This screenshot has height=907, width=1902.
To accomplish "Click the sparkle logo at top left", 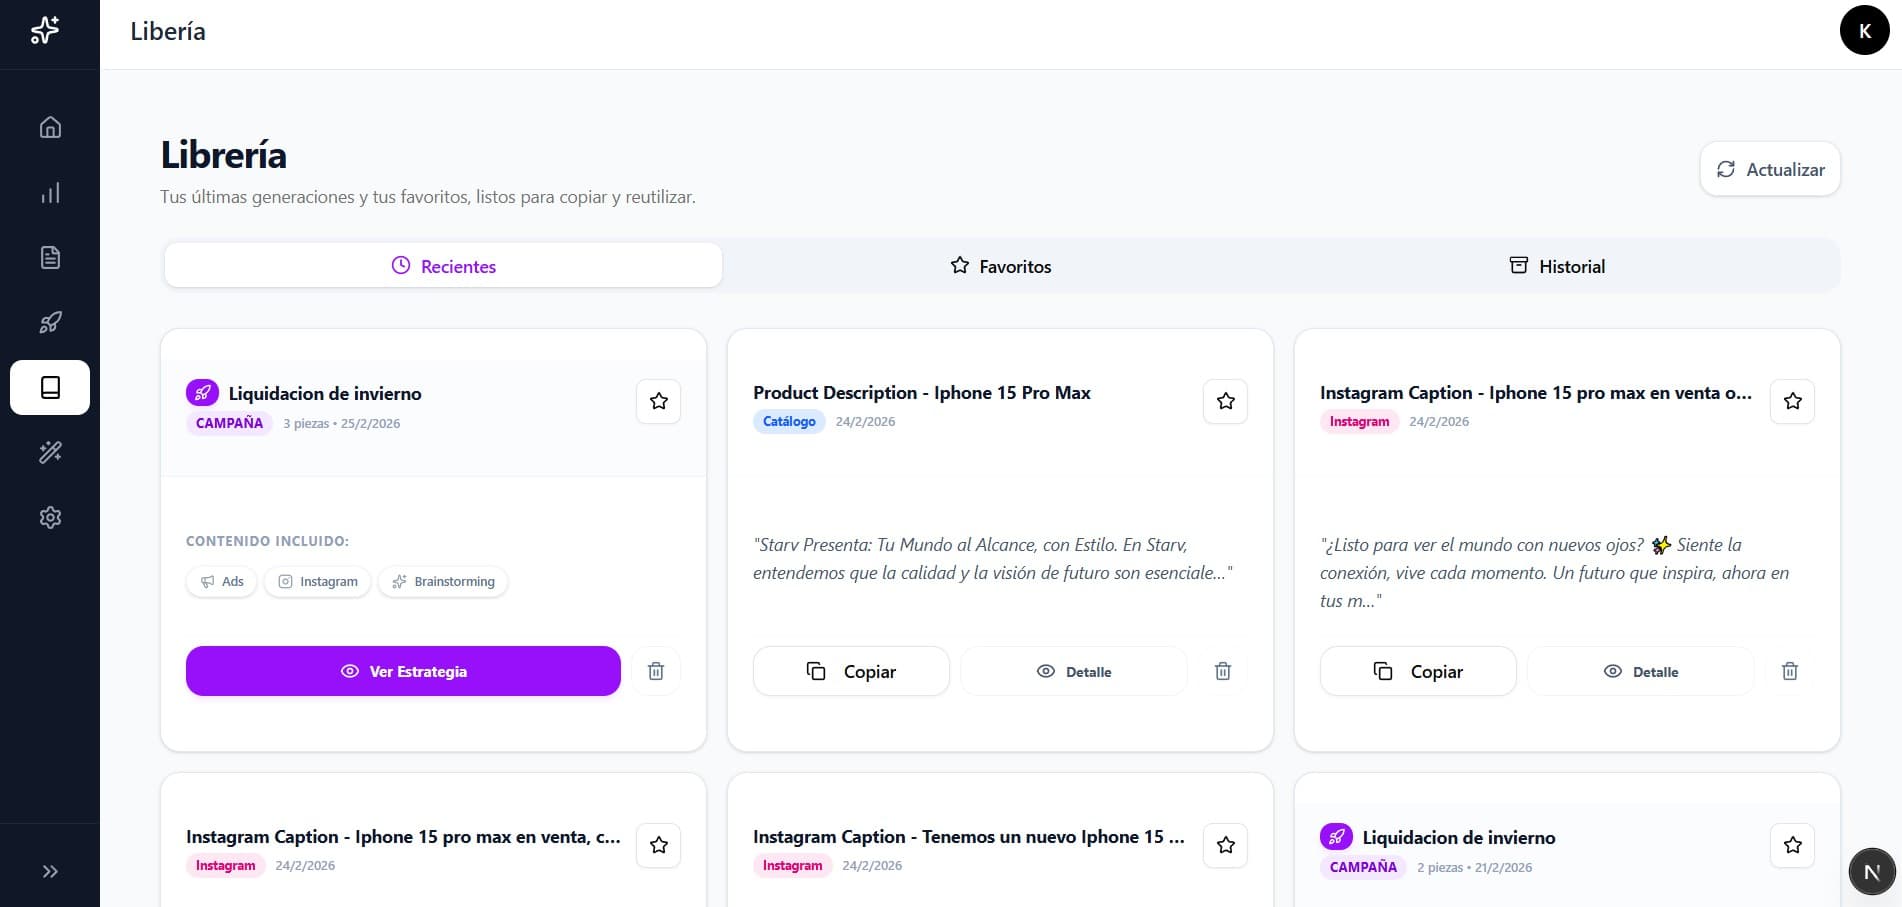I will point(45,31).
